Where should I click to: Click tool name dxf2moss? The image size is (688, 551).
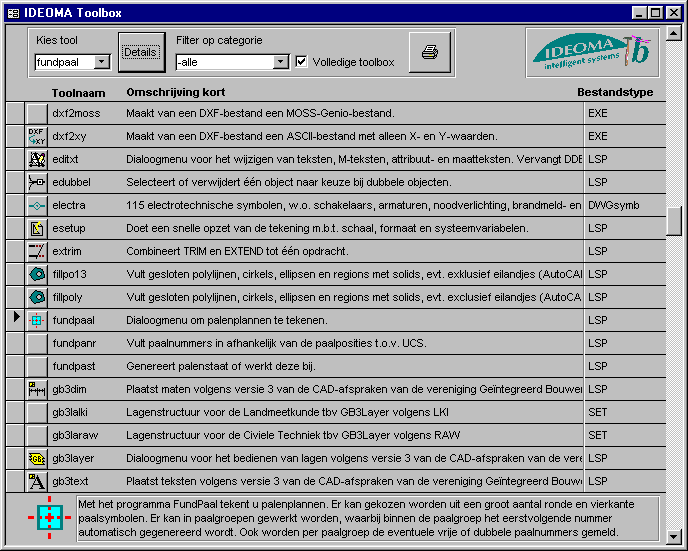(76, 113)
